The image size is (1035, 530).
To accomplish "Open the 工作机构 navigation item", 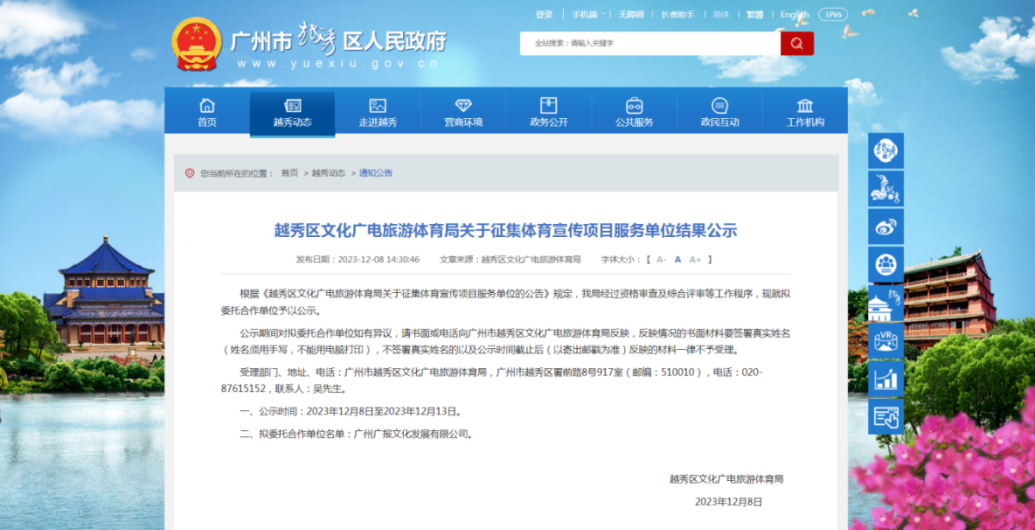I will click(x=805, y=112).
